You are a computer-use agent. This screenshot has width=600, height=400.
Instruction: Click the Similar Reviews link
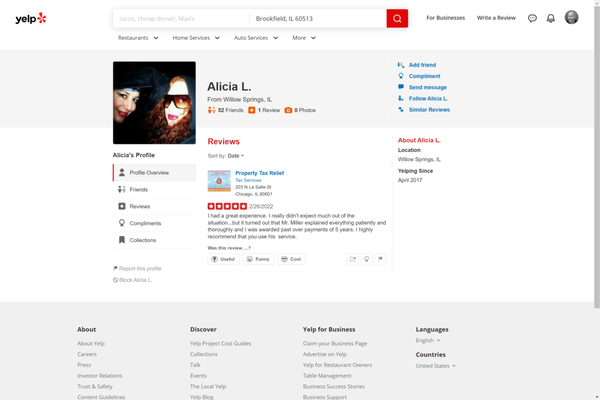[429, 109]
